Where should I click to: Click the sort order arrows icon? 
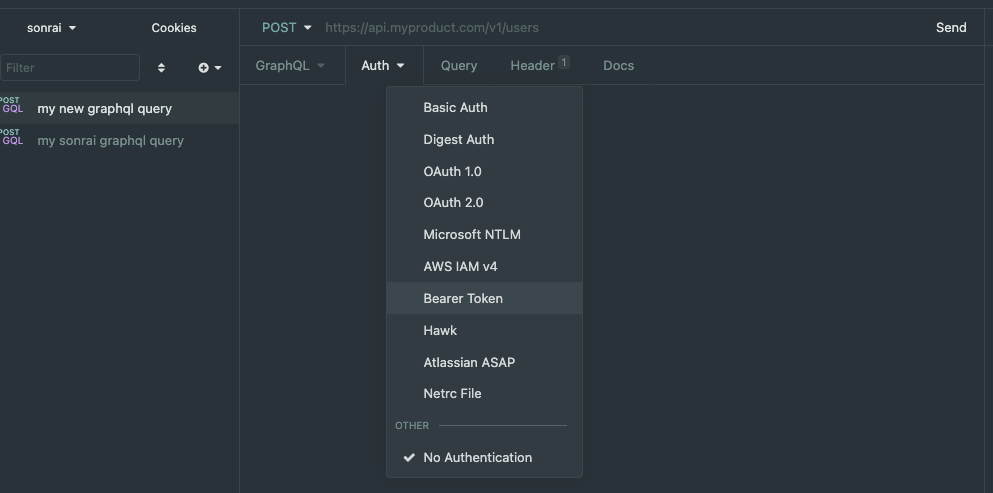(161, 68)
